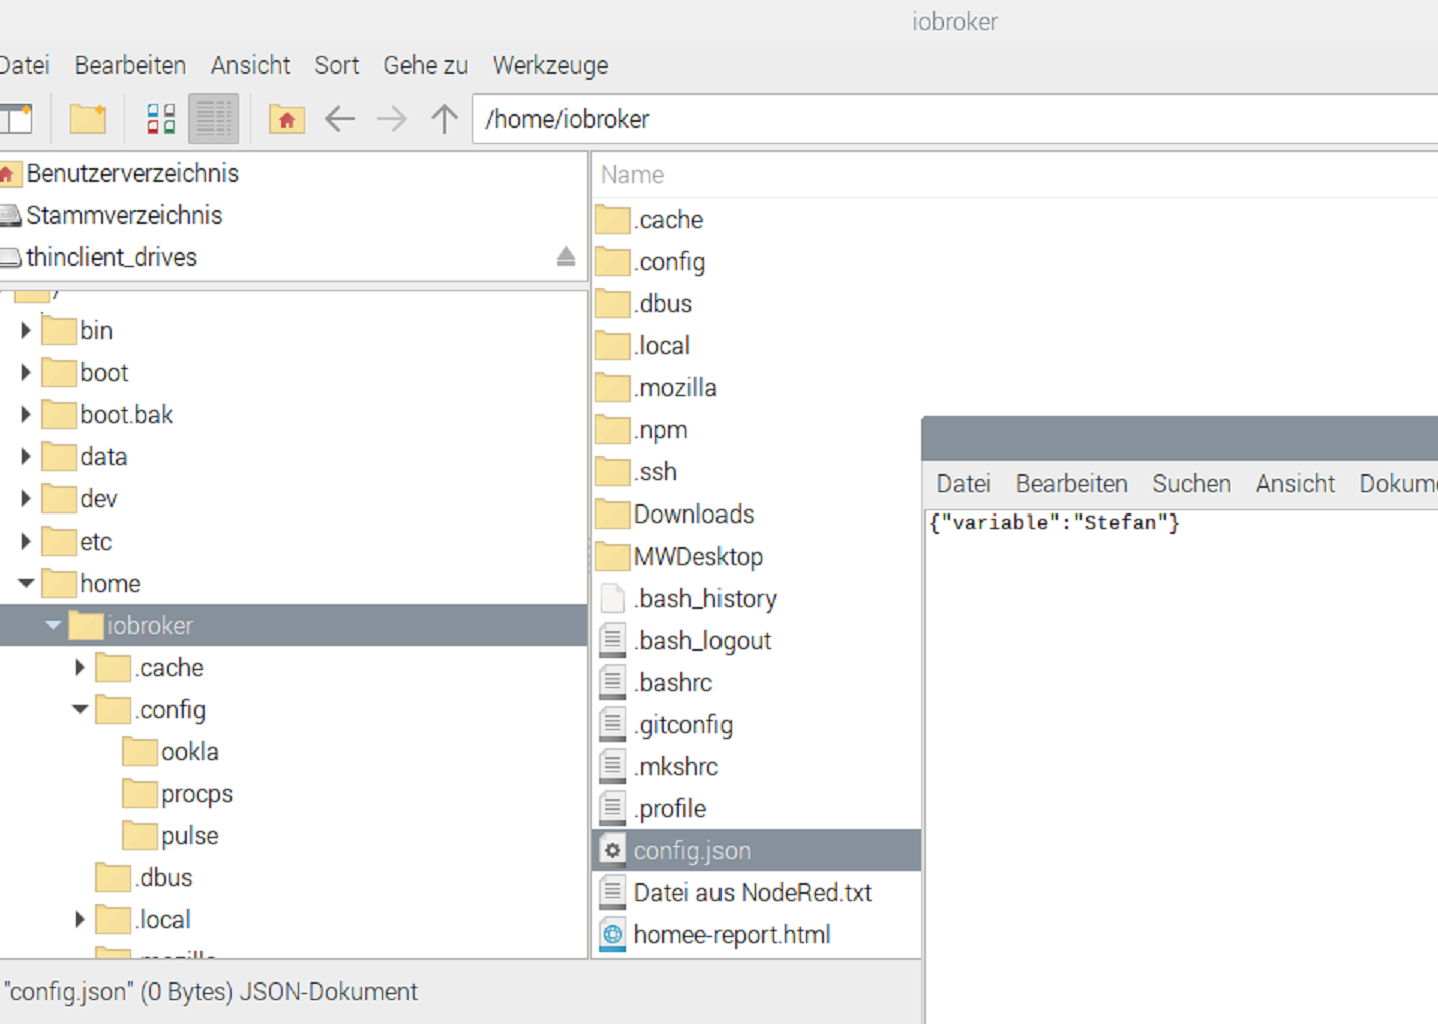The width and height of the screenshot is (1438, 1024).
Task: Navigate forward with the right arrow
Action: (392, 119)
